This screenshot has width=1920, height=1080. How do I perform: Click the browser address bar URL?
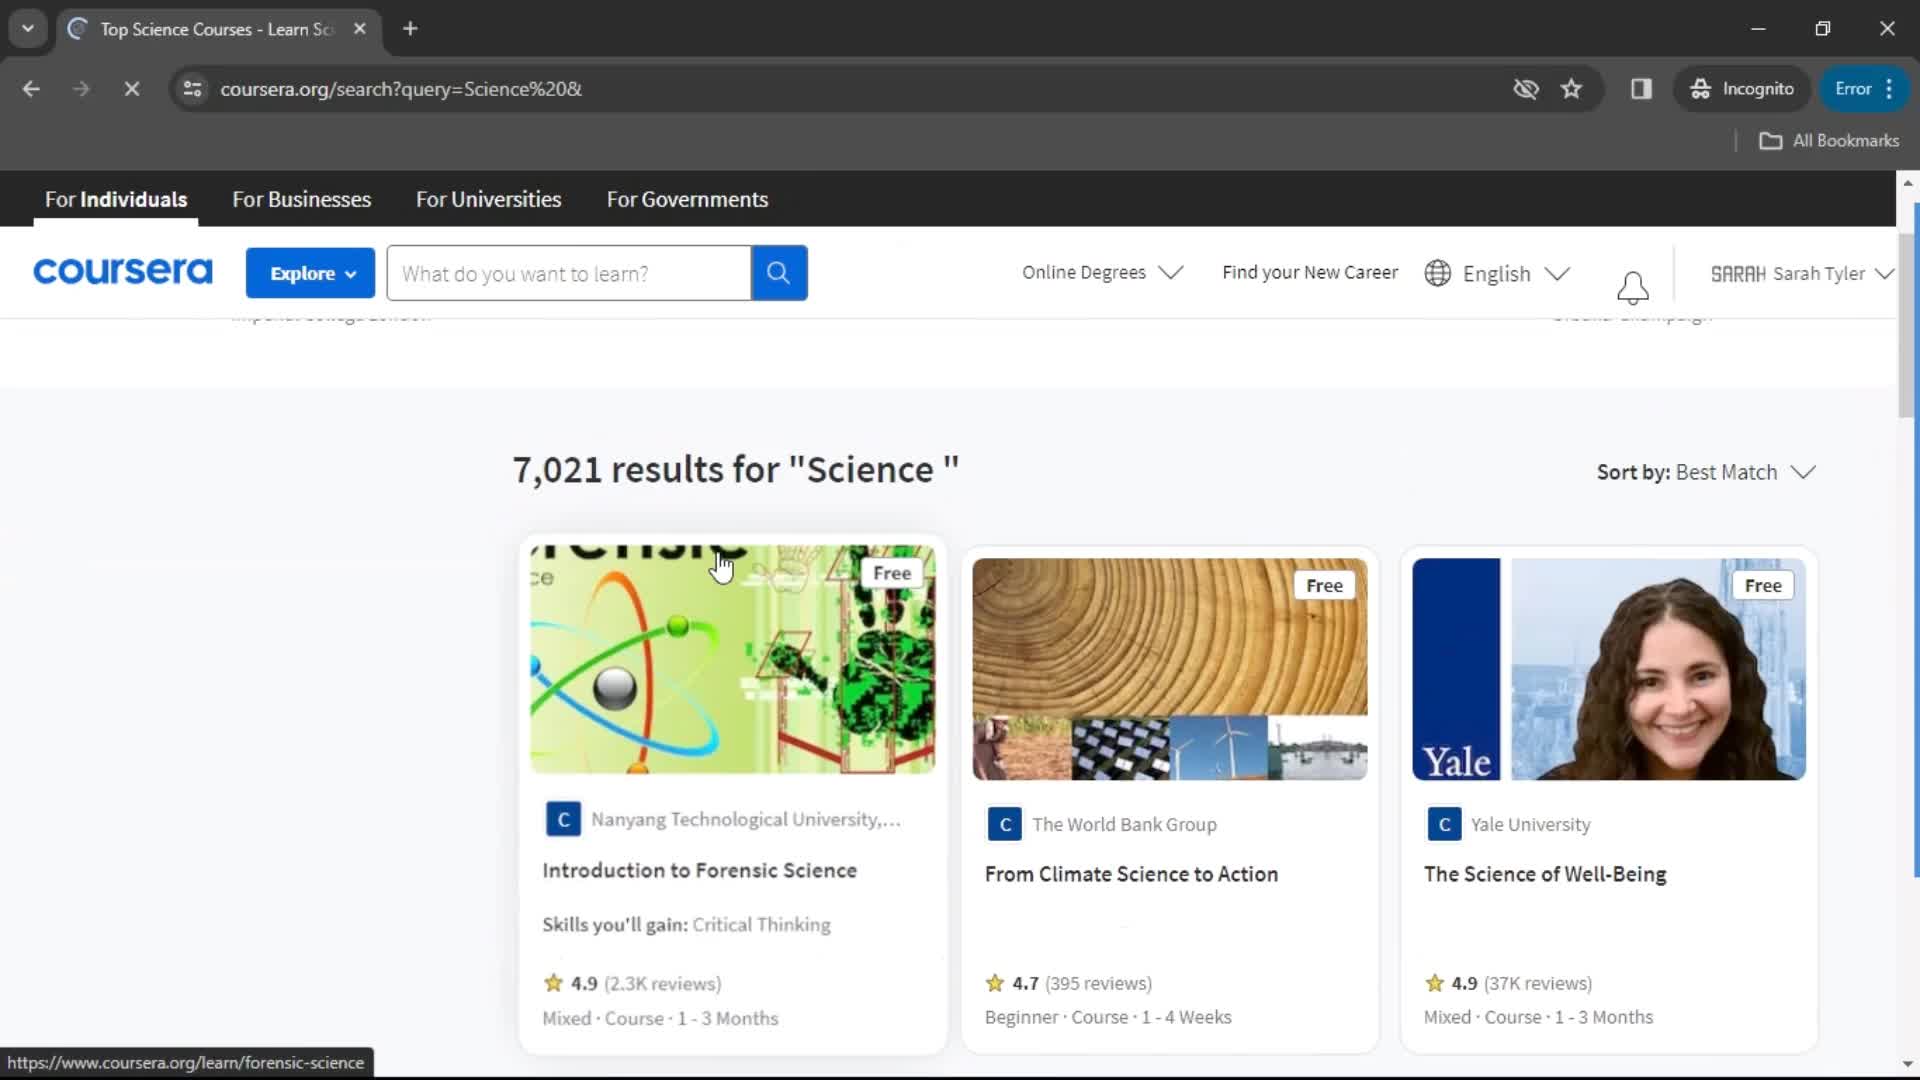401,89
